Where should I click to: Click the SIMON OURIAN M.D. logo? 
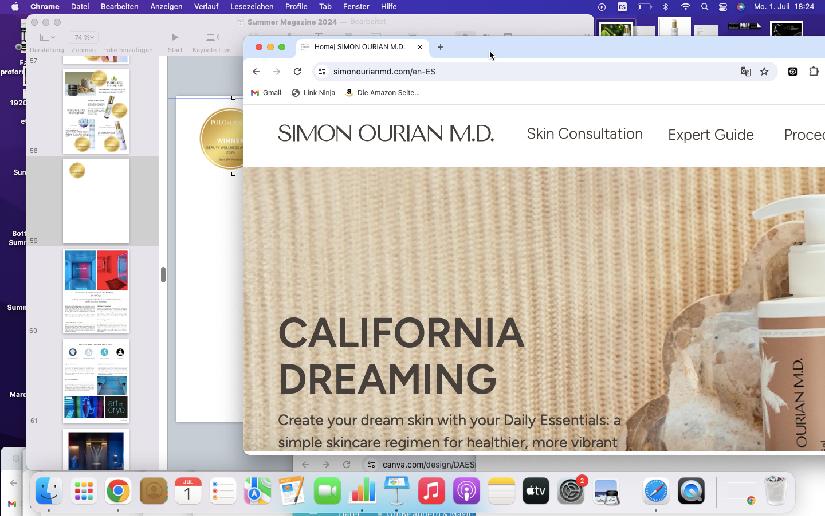click(386, 134)
